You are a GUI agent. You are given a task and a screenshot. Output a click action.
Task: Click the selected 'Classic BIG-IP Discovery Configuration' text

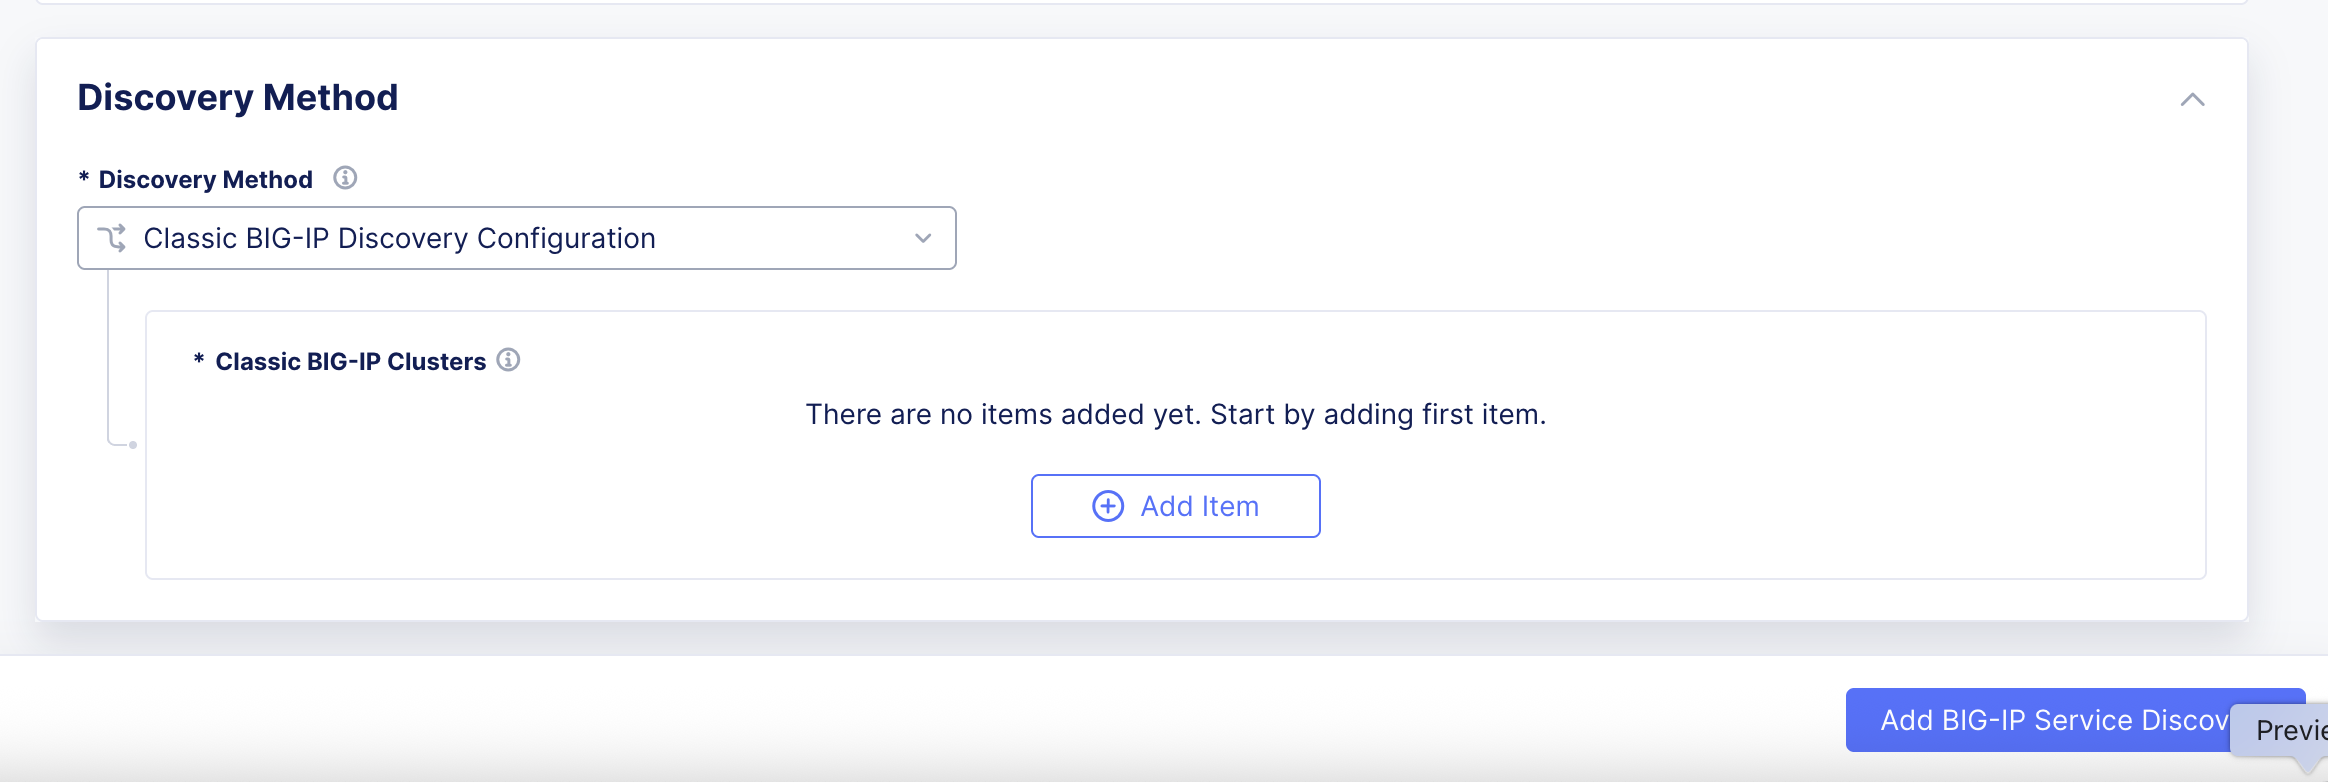(x=399, y=238)
